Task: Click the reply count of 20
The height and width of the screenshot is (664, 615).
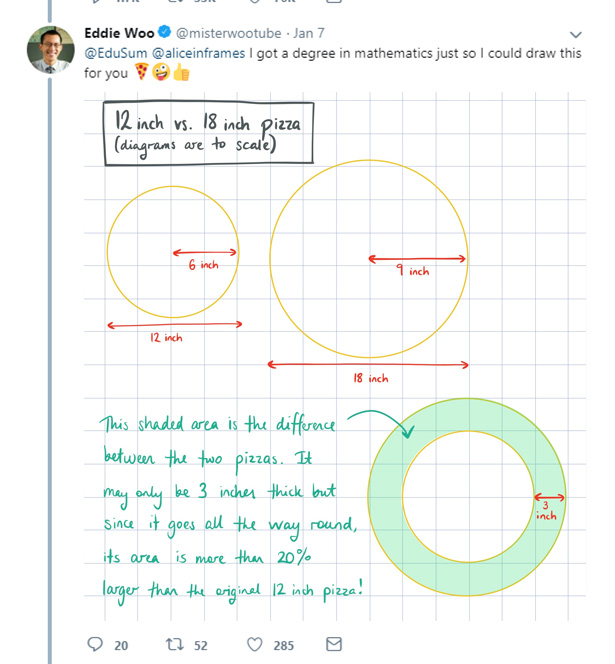Action: point(121,645)
